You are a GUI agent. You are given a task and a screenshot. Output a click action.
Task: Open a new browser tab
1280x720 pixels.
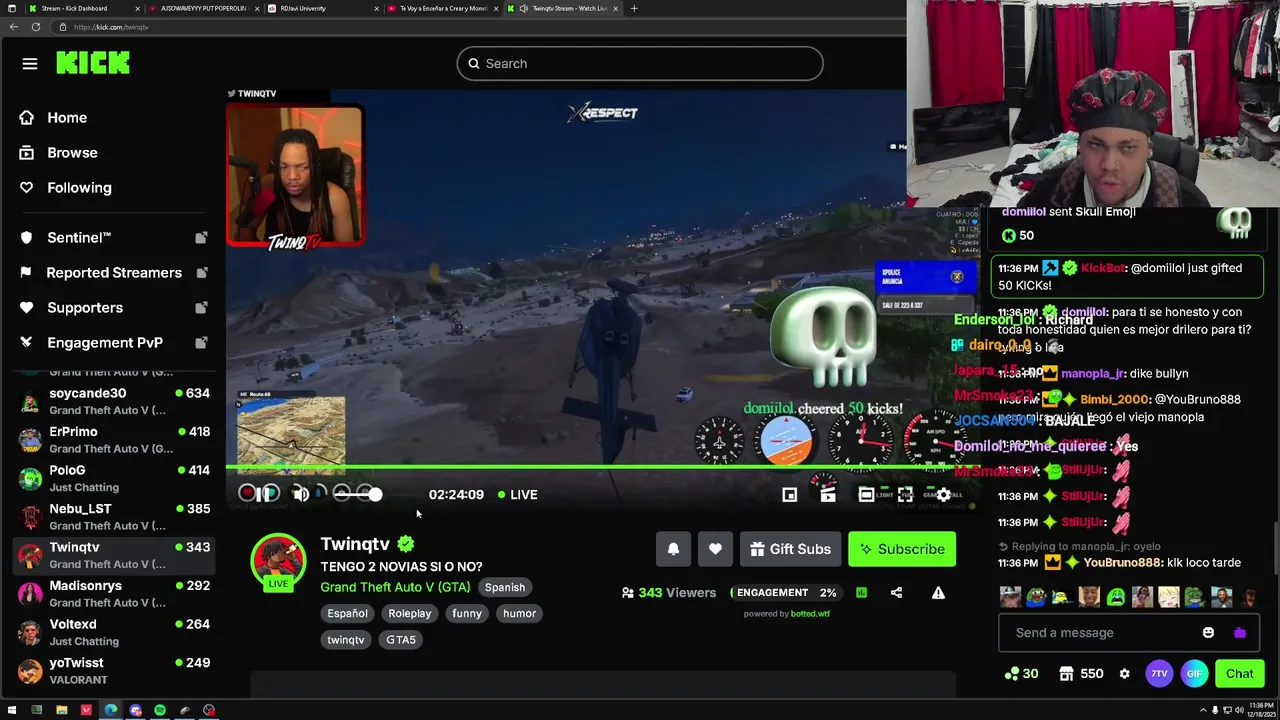click(634, 8)
